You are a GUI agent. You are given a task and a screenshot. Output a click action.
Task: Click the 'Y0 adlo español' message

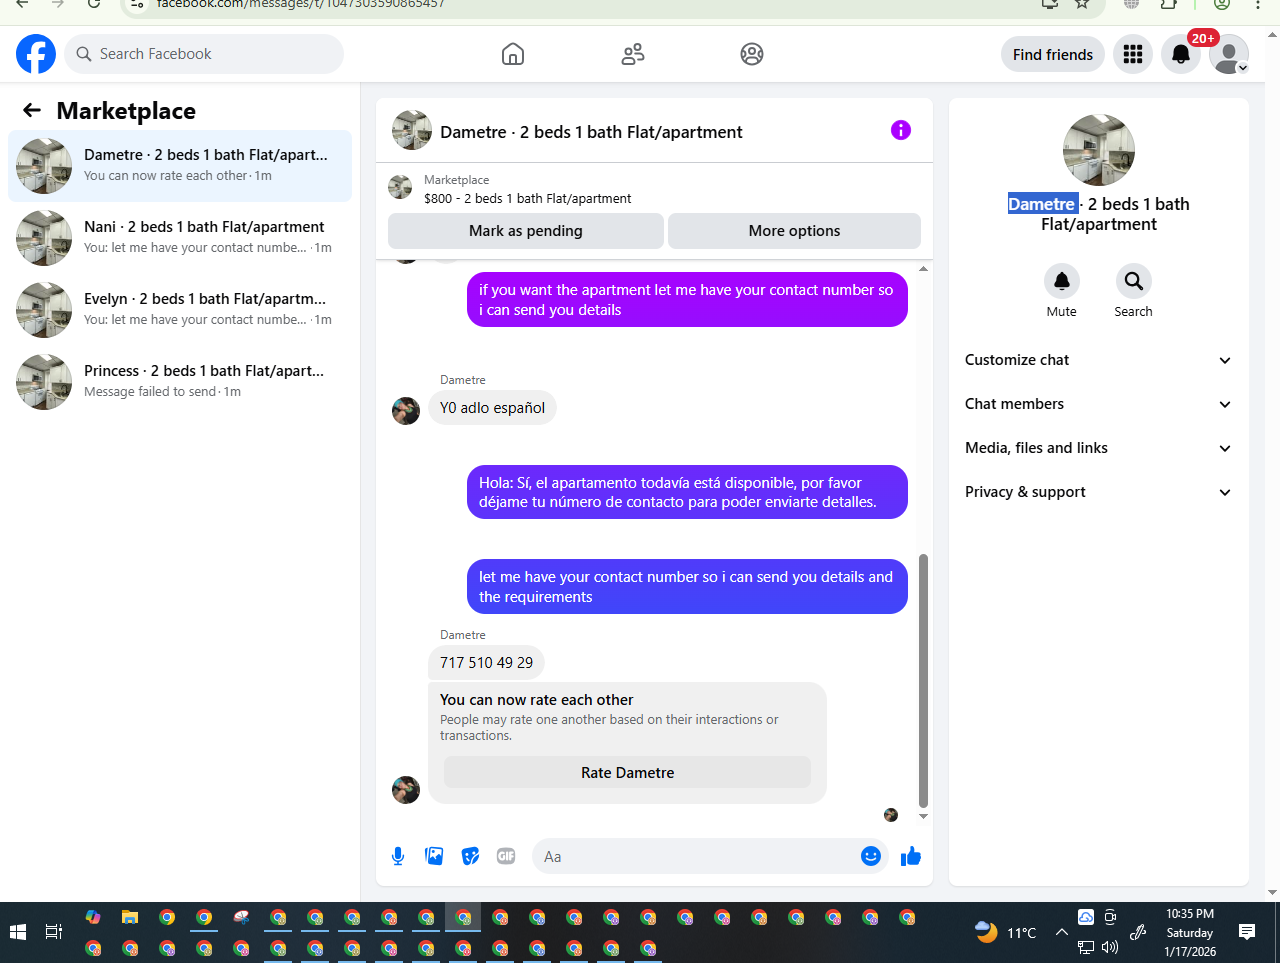coord(492,407)
